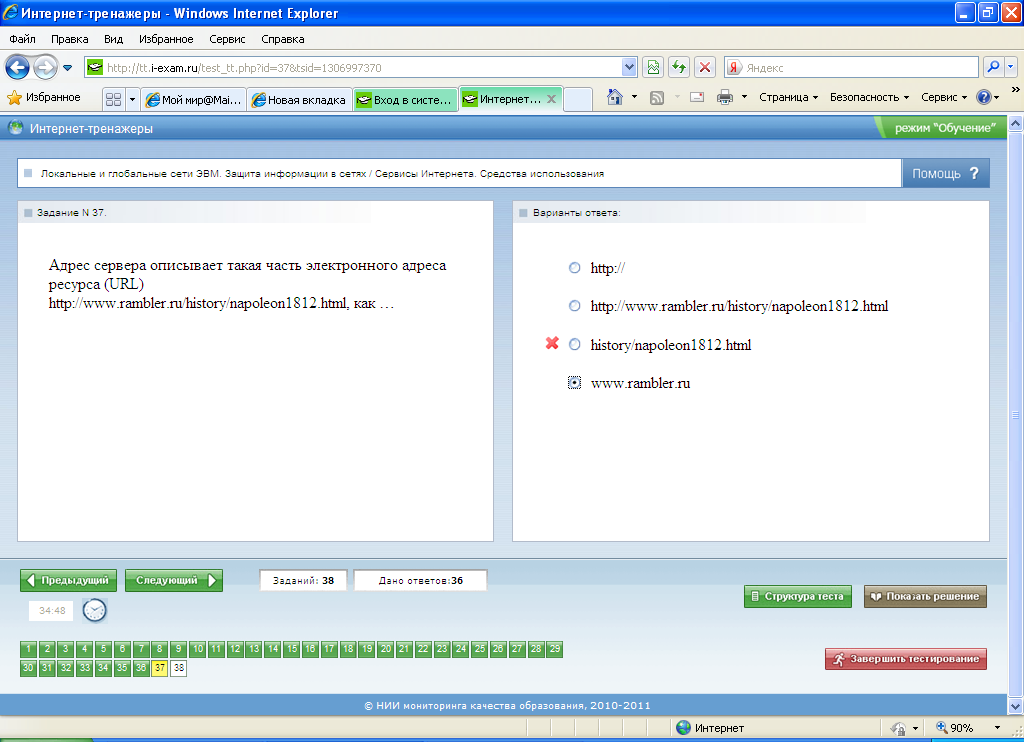The height and width of the screenshot is (742, 1024).
Task: Click the browser Forward arrow
Action: click(45, 67)
